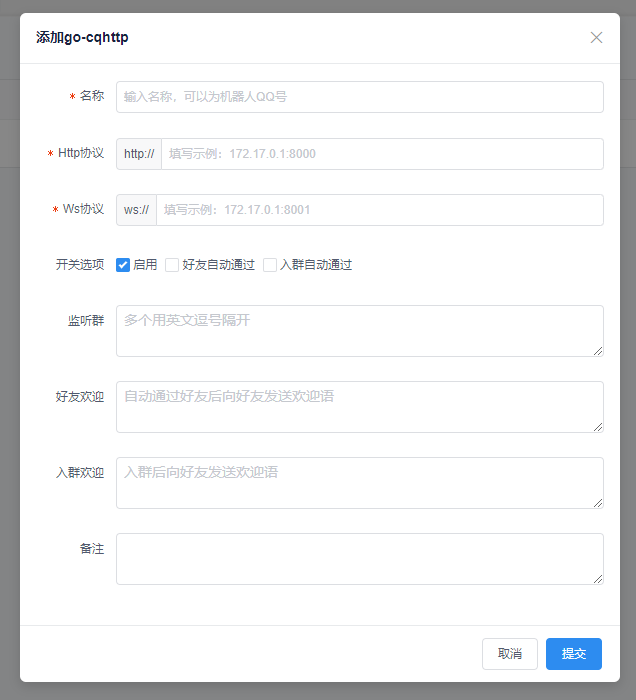The width and height of the screenshot is (636, 700).
Task: Click the 监听群 field label
Action: click(x=86, y=321)
